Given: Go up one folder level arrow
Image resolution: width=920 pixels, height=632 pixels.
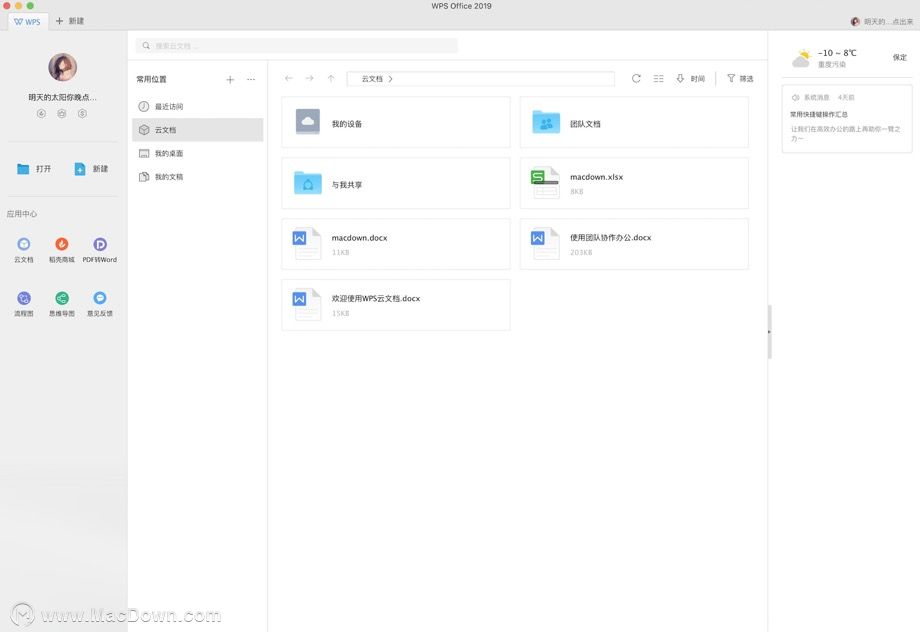Looking at the screenshot, I should [331, 78].
